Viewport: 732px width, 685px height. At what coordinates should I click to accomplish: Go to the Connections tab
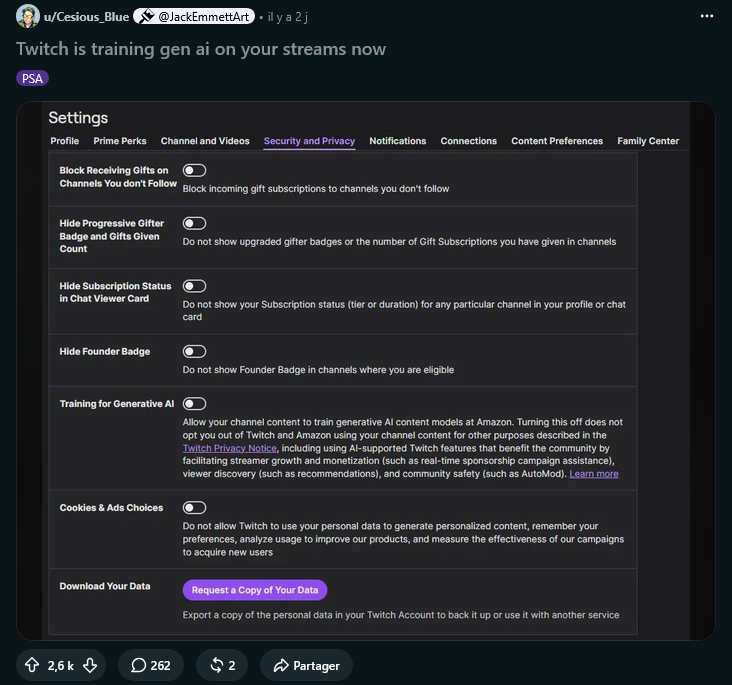468,141
